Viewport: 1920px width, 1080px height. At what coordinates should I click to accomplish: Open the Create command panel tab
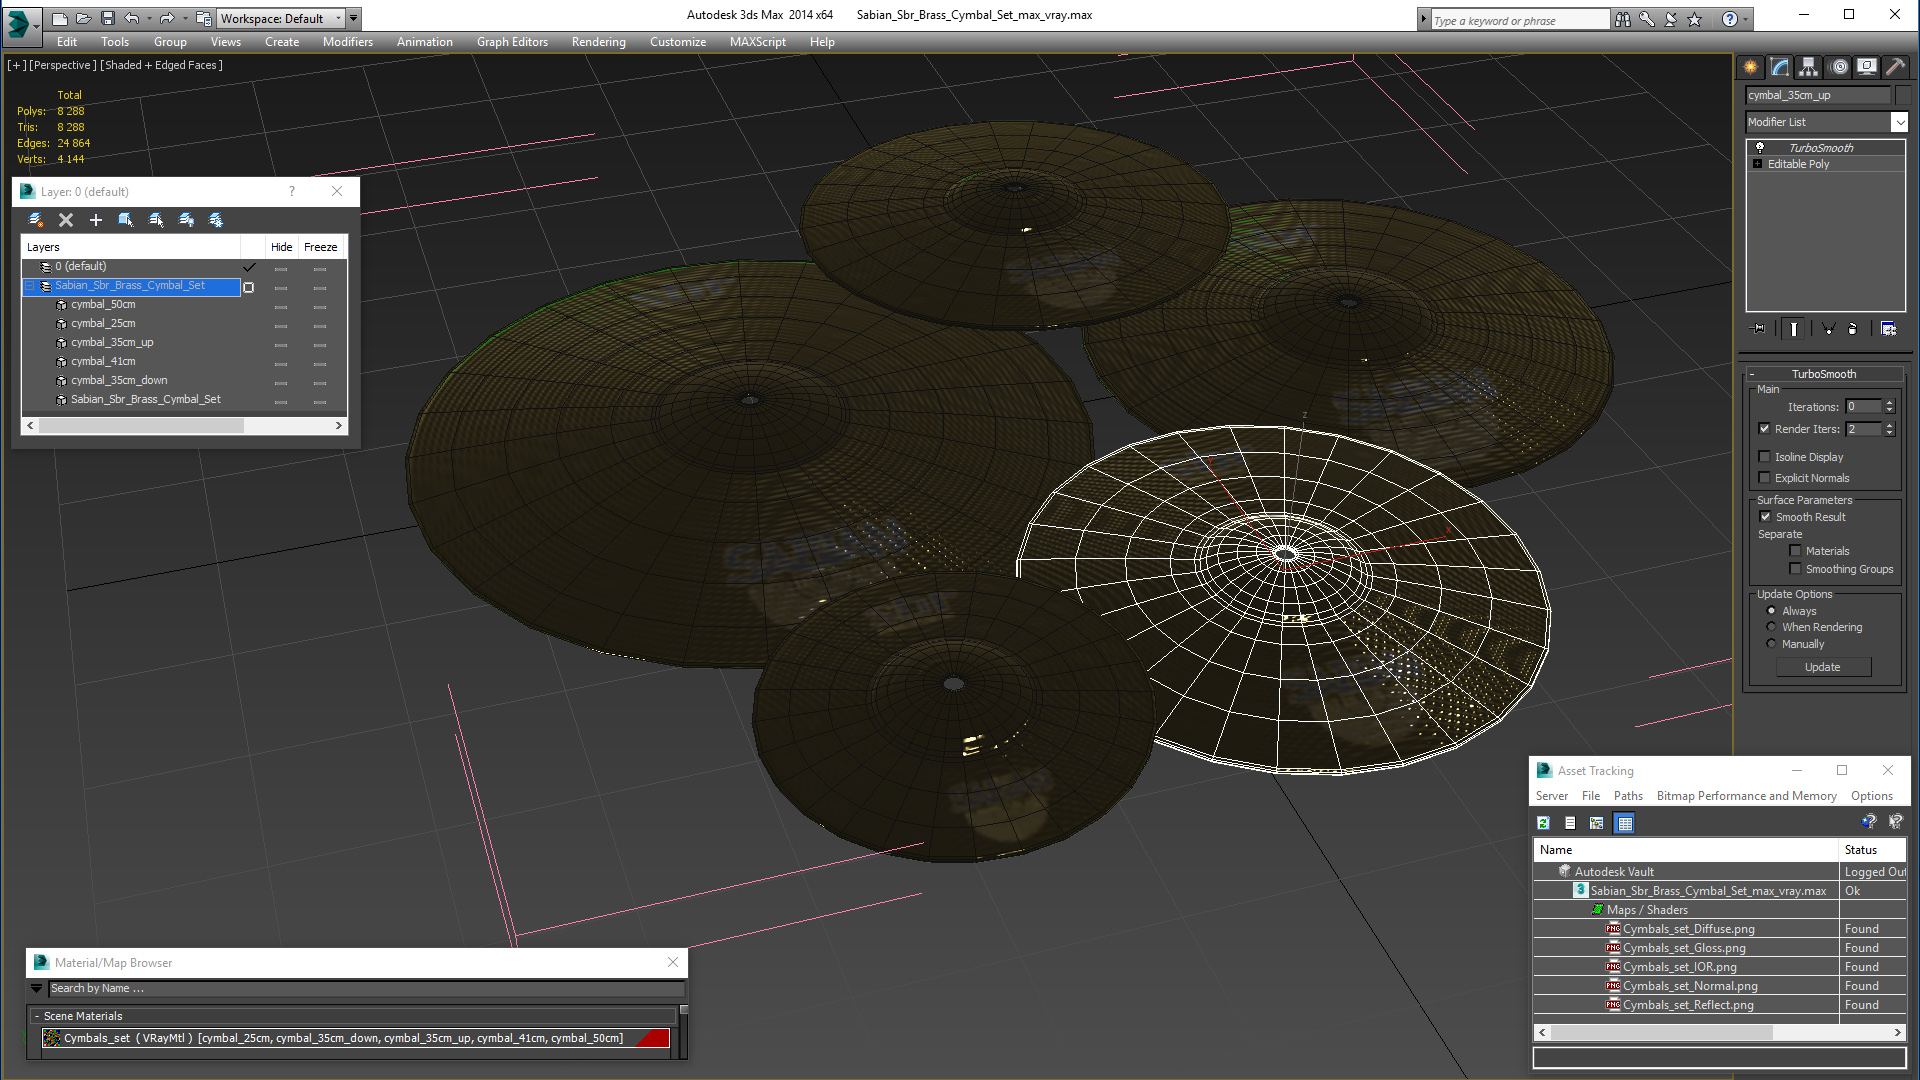tap(1751, 67)
